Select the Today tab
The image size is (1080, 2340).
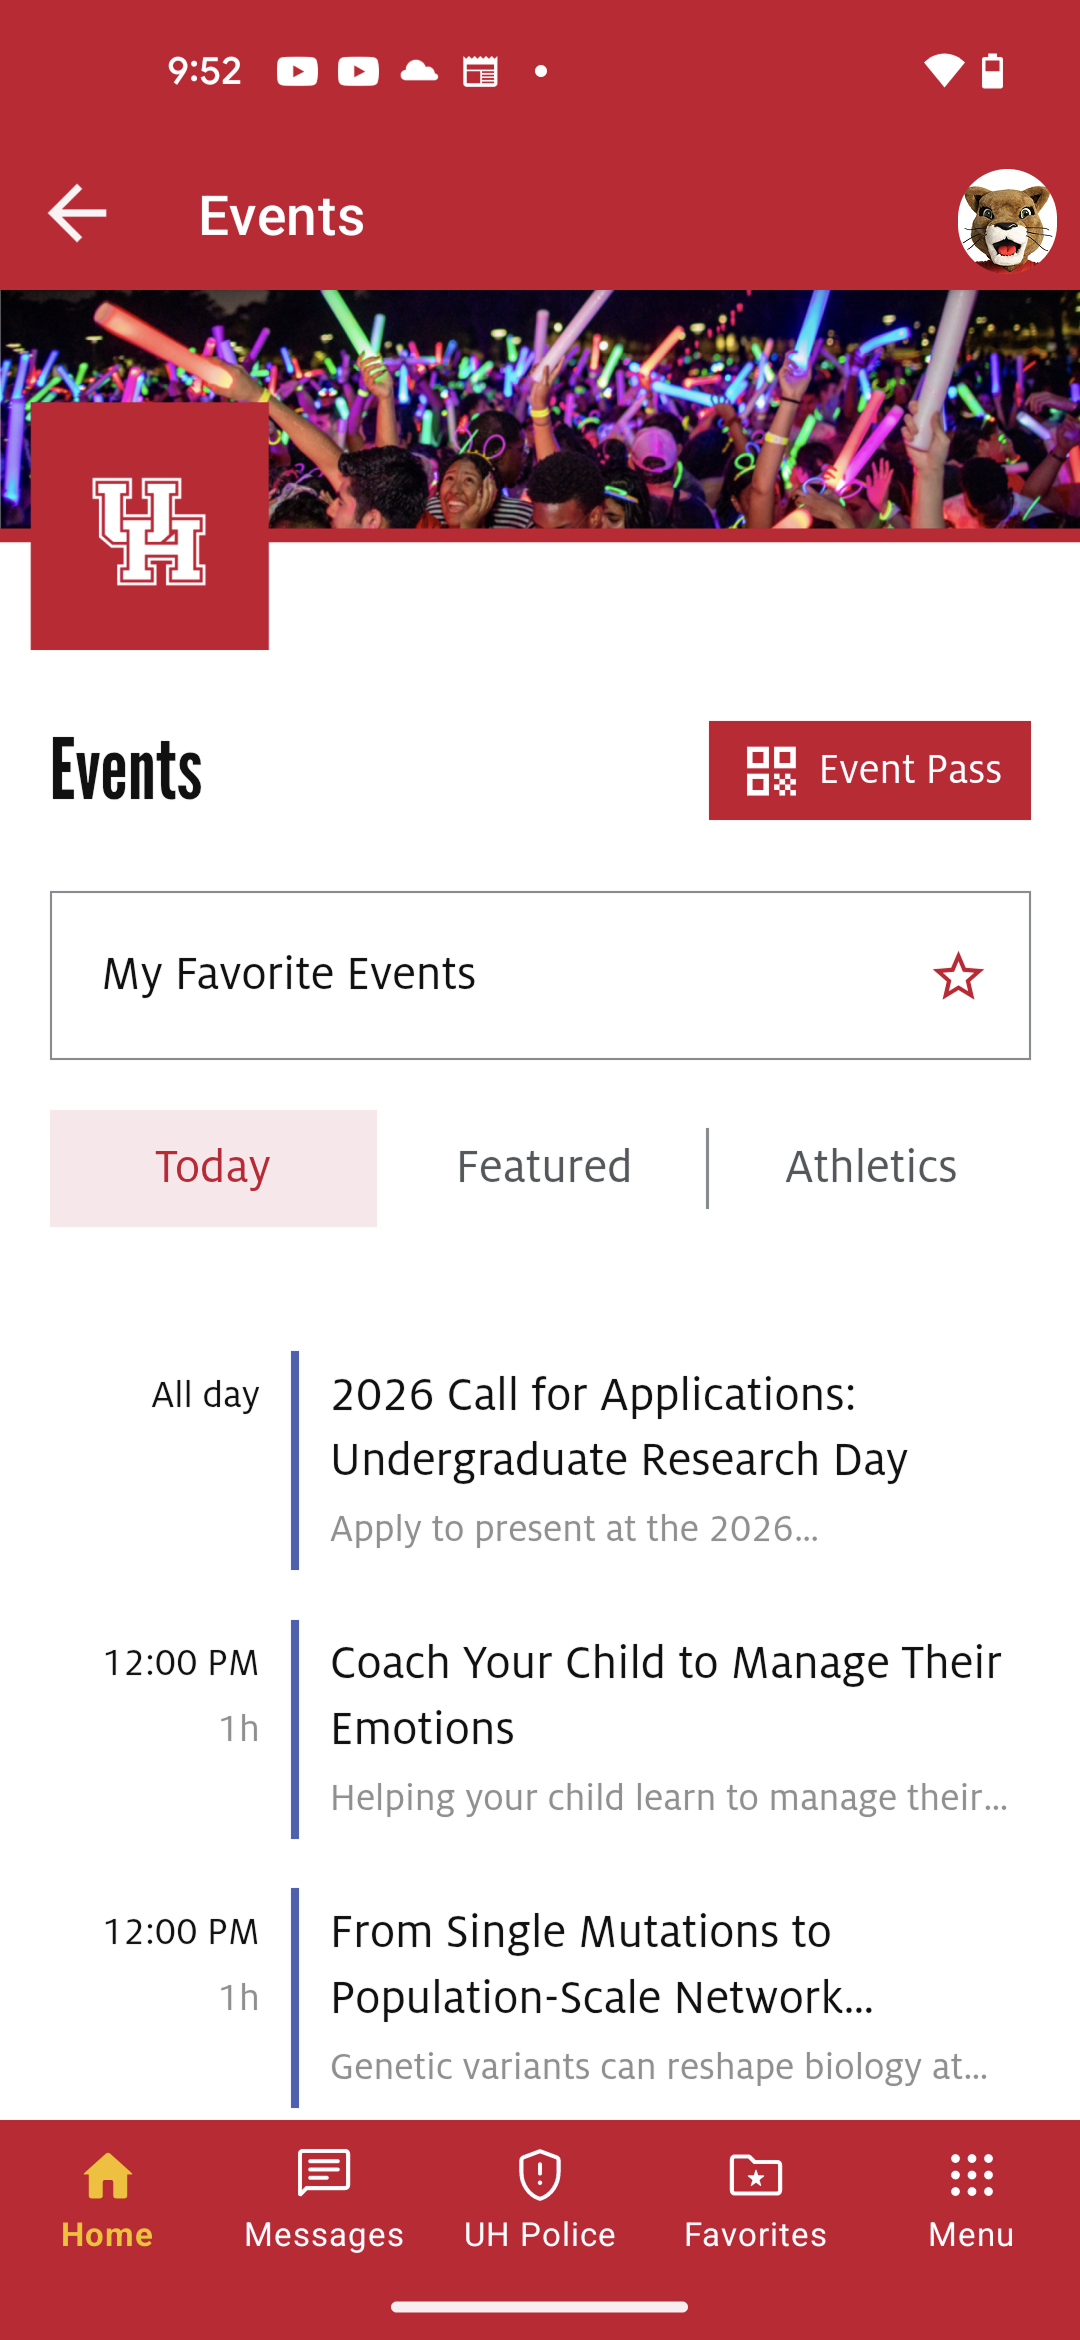tap(213, 1167)
